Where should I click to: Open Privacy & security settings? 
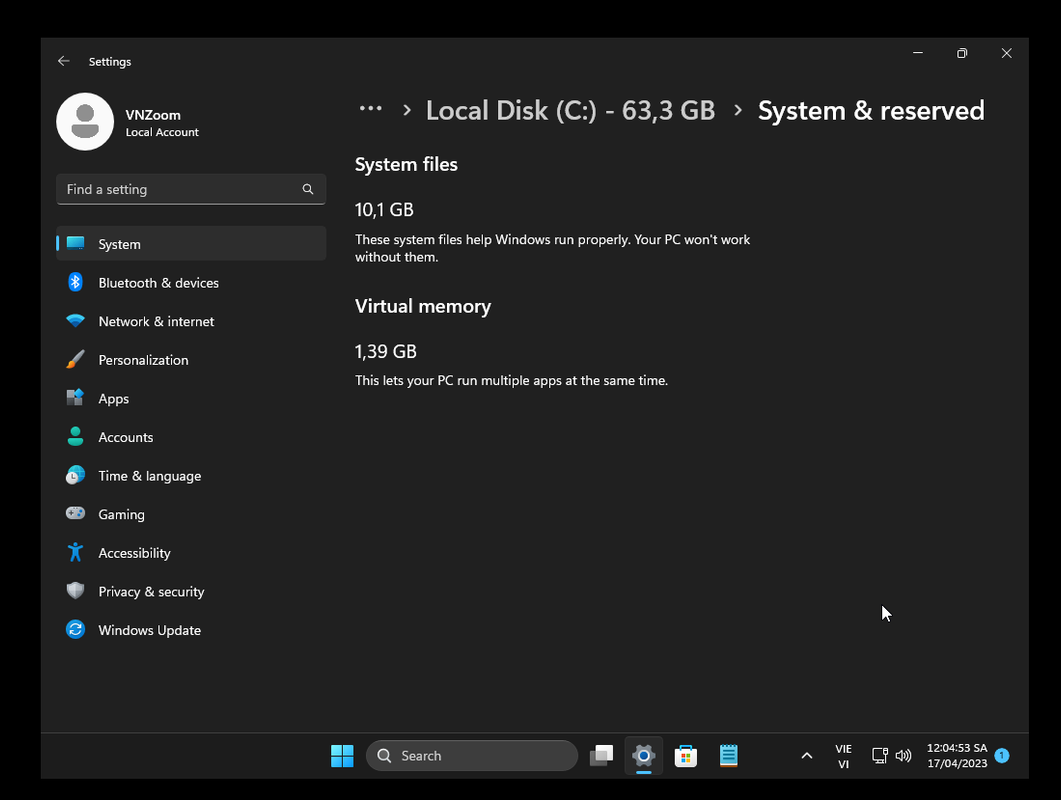(191, 592)
